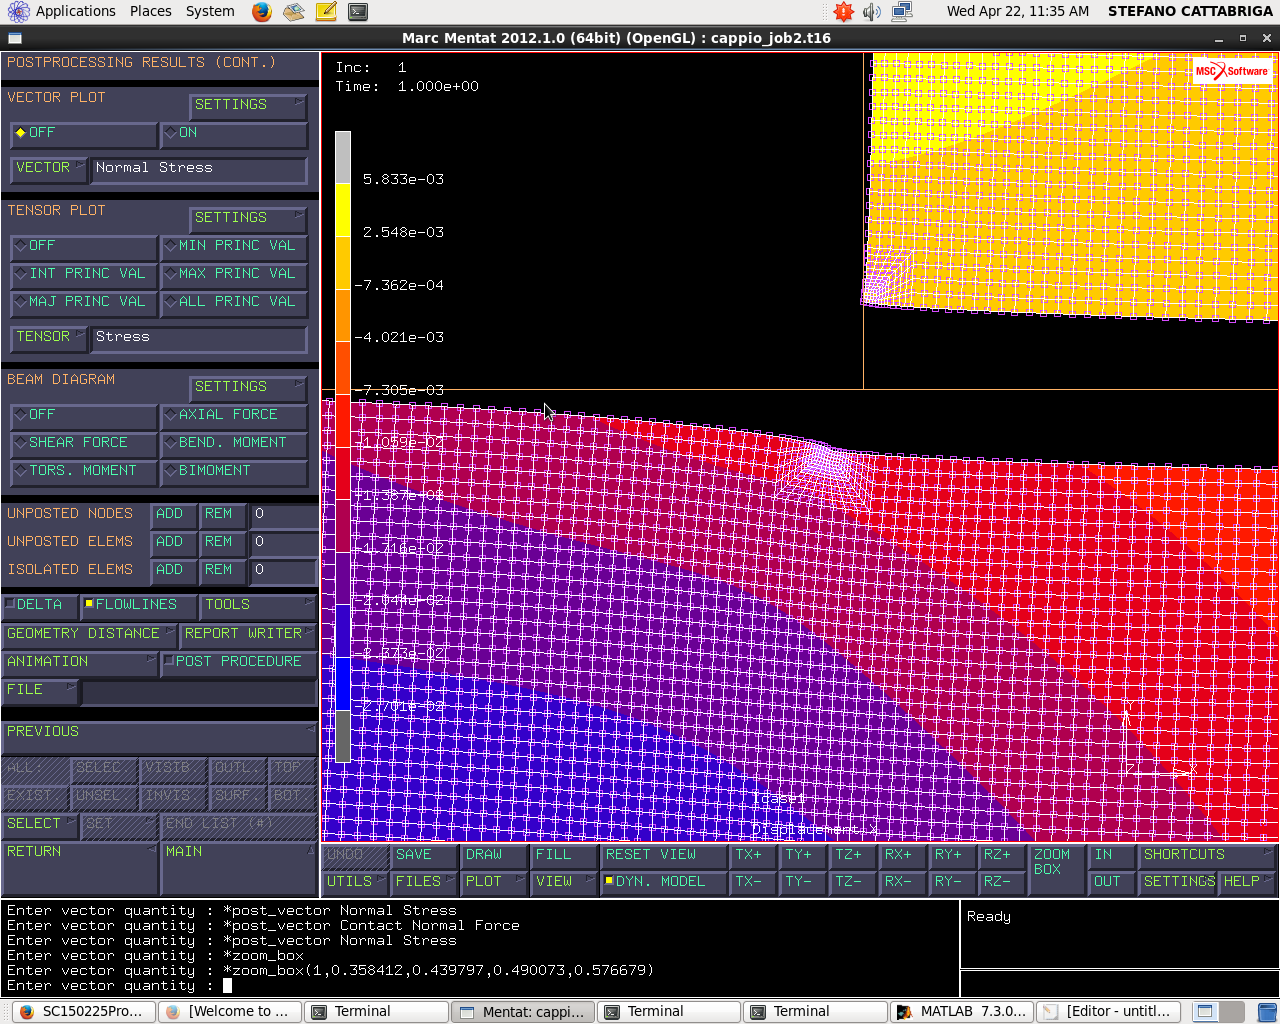This screenshot has height=1024, width=1280.
Task: Open beam diagram SETTINGS submenu
Action: pos(248,387)
